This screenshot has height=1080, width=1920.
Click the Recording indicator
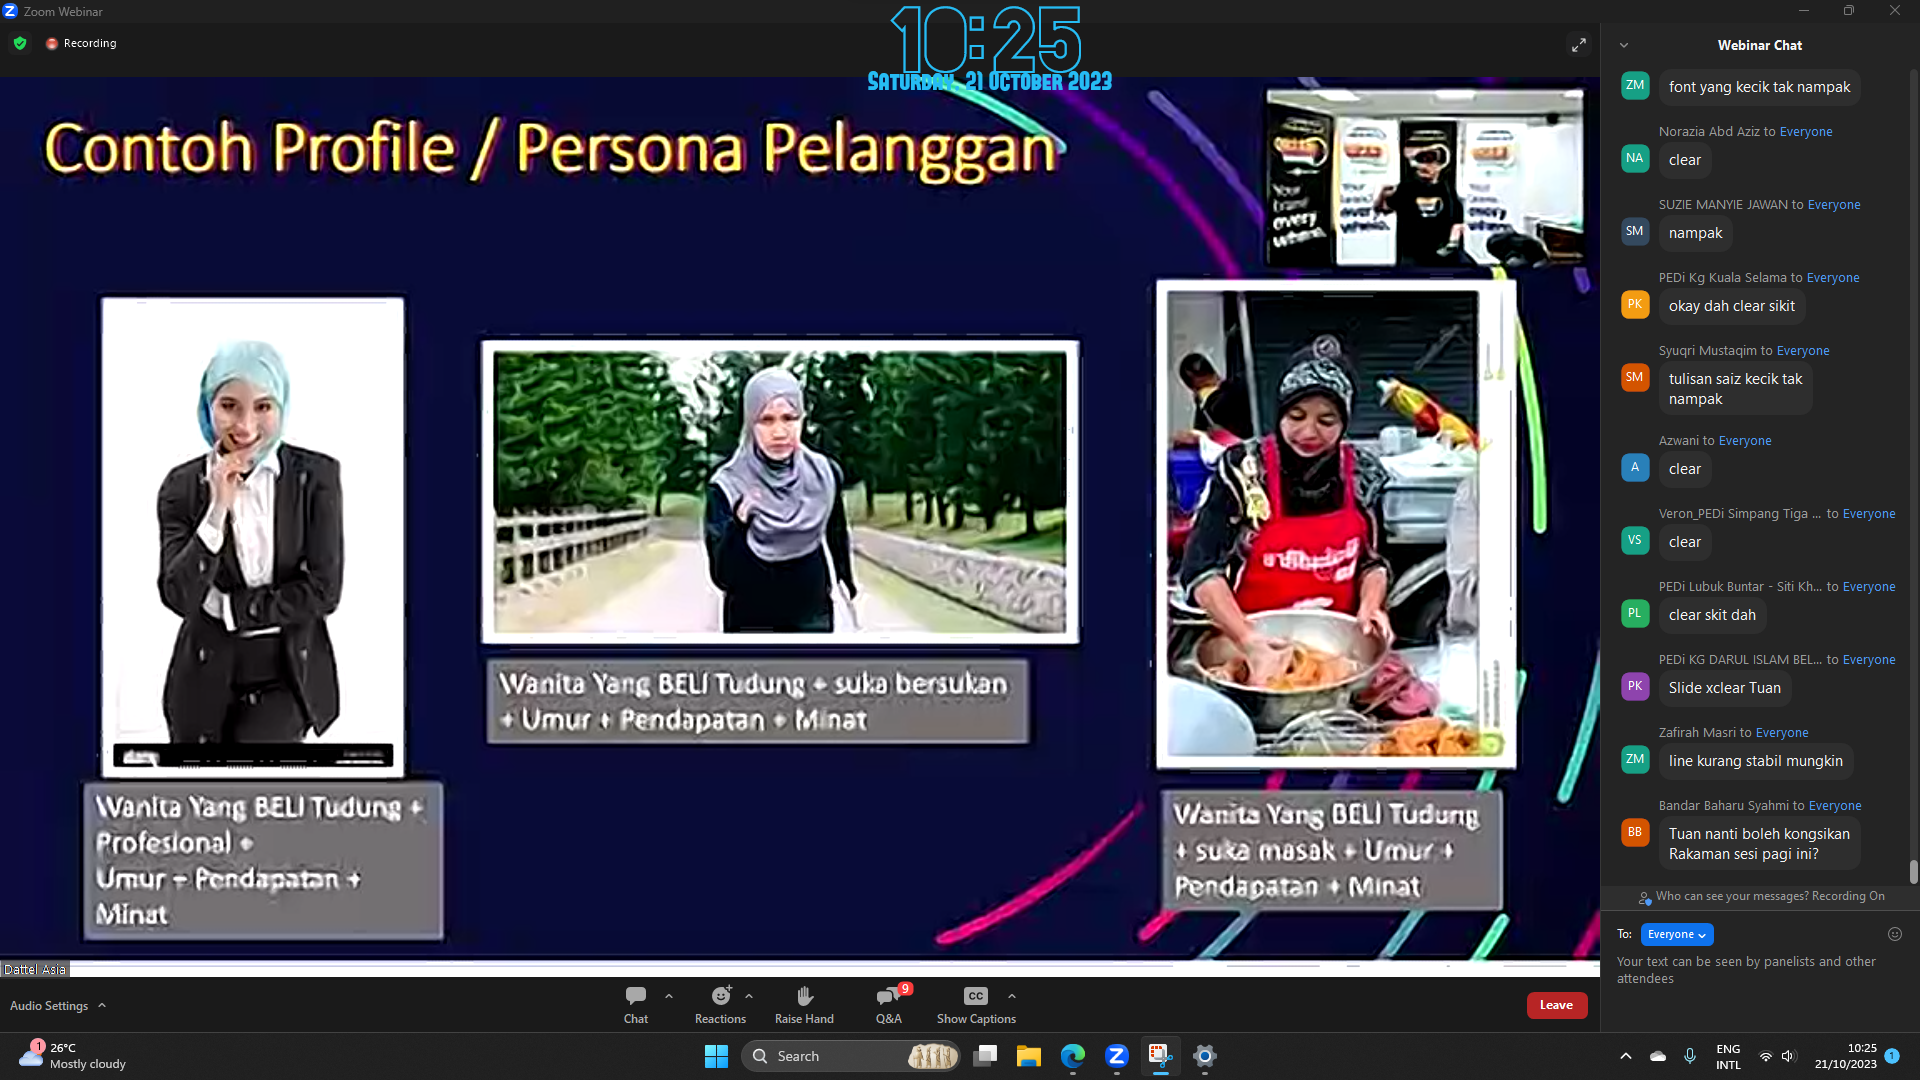coord(81,43)
